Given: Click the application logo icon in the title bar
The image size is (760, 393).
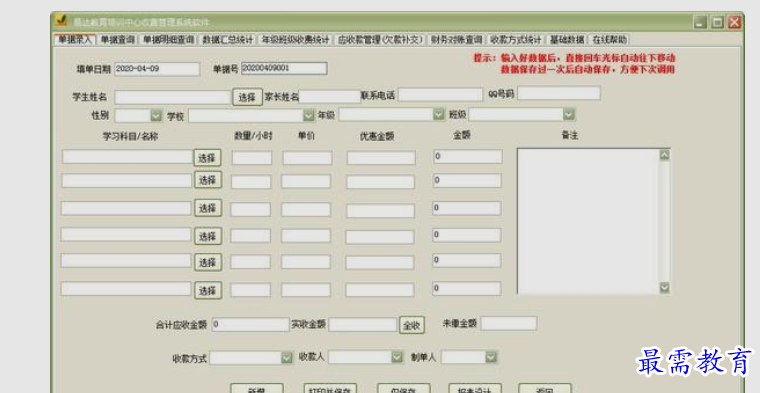Looking at the screenshot, I should point(61,21).
